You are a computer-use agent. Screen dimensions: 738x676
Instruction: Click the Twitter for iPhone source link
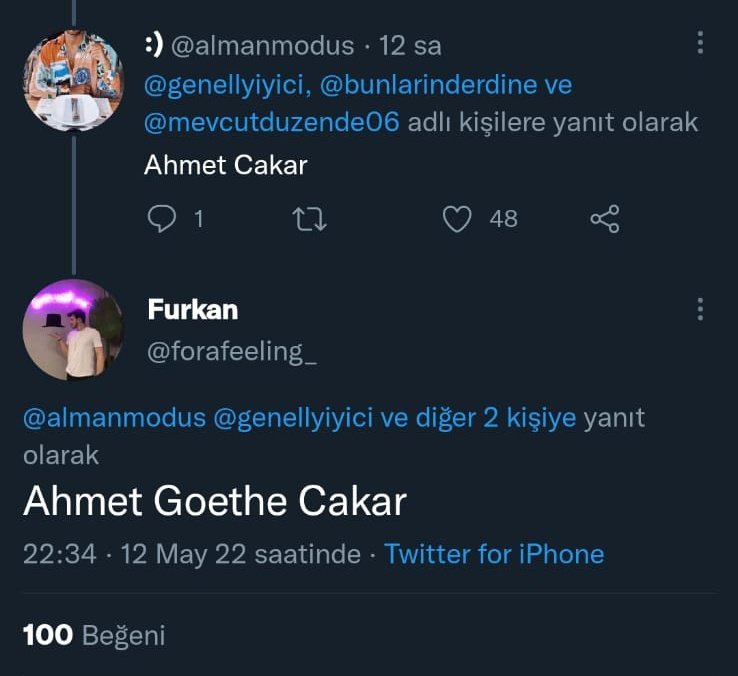(x=494, y=554)
